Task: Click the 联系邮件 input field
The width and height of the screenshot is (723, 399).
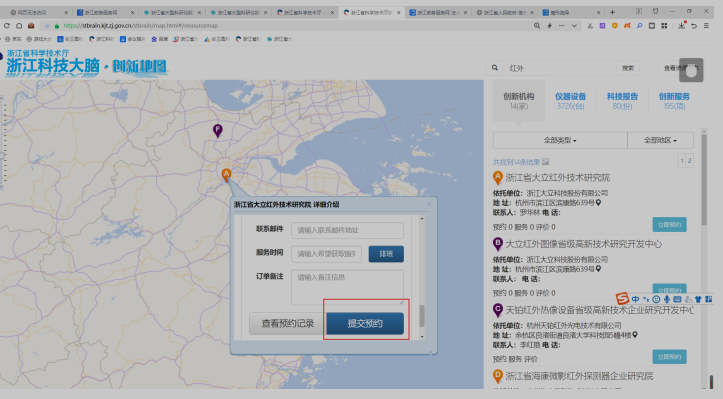Action: click(x=348, y=230)
